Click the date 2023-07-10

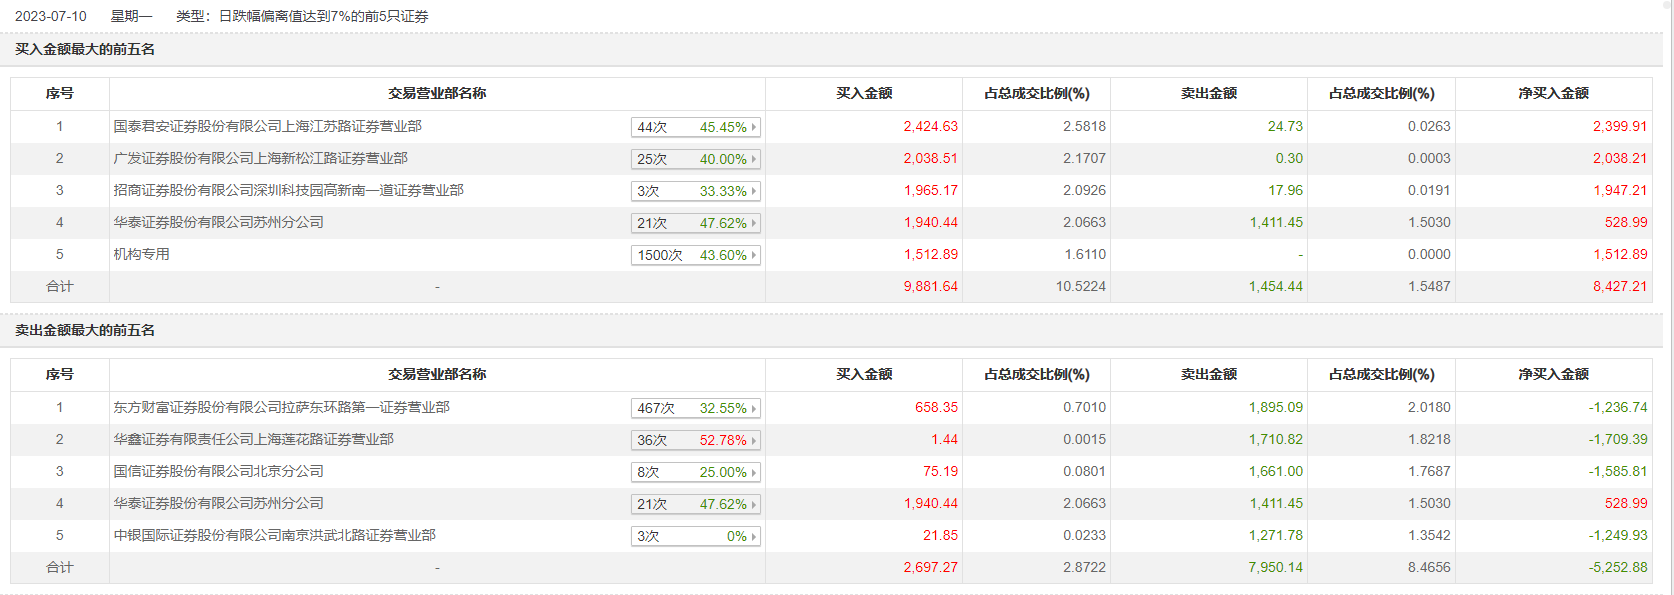(51, 16)
